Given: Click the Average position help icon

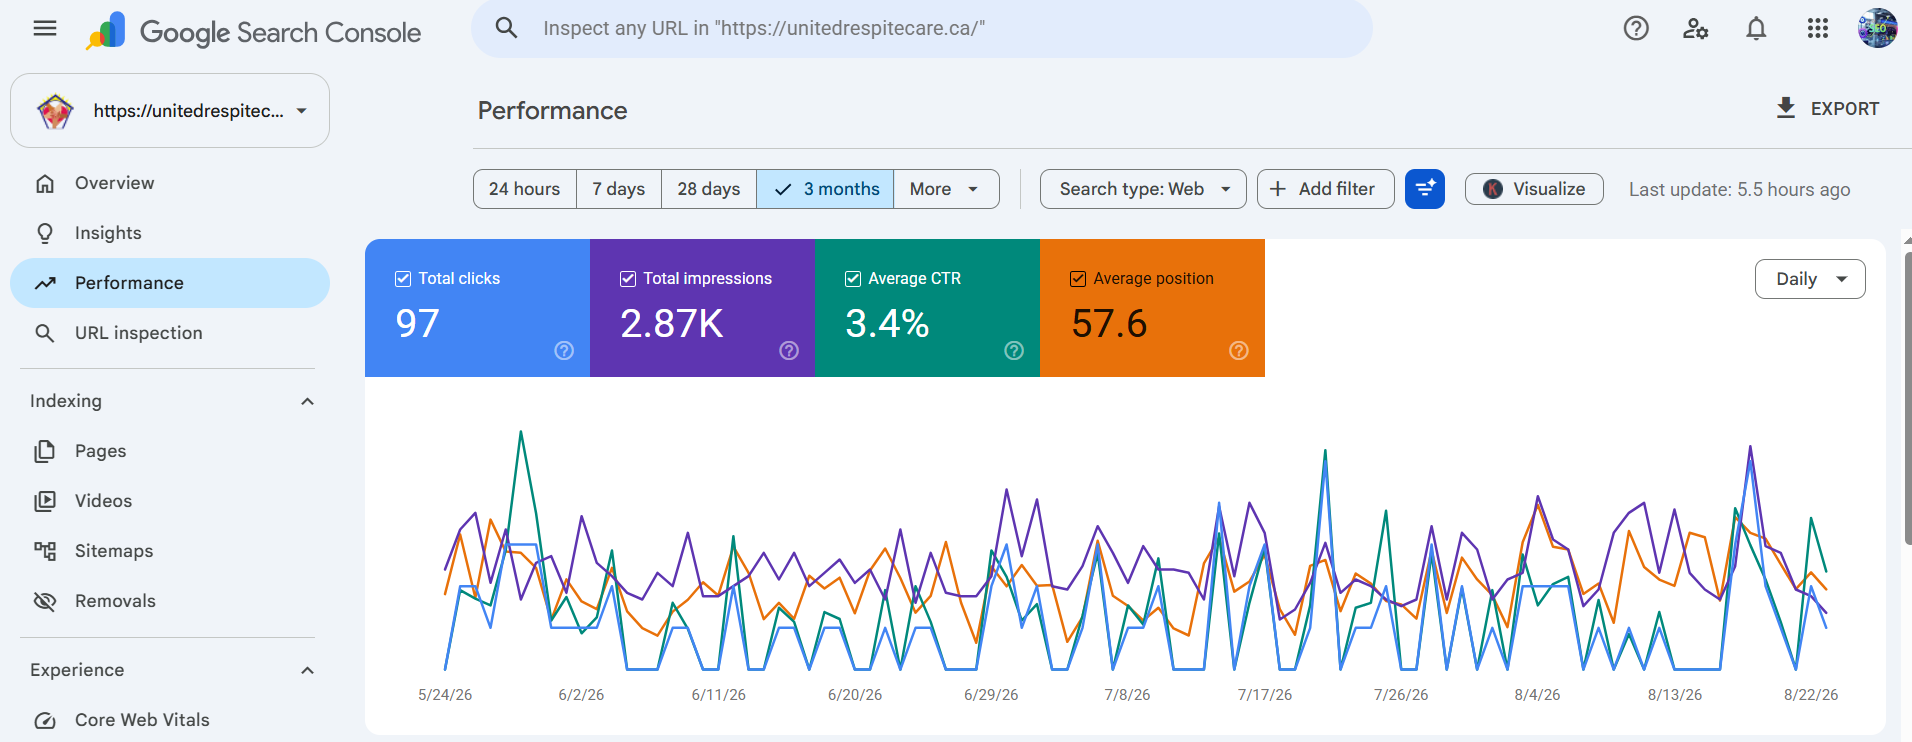Looking at the screenshot, I should click(x=1239, y=350).
